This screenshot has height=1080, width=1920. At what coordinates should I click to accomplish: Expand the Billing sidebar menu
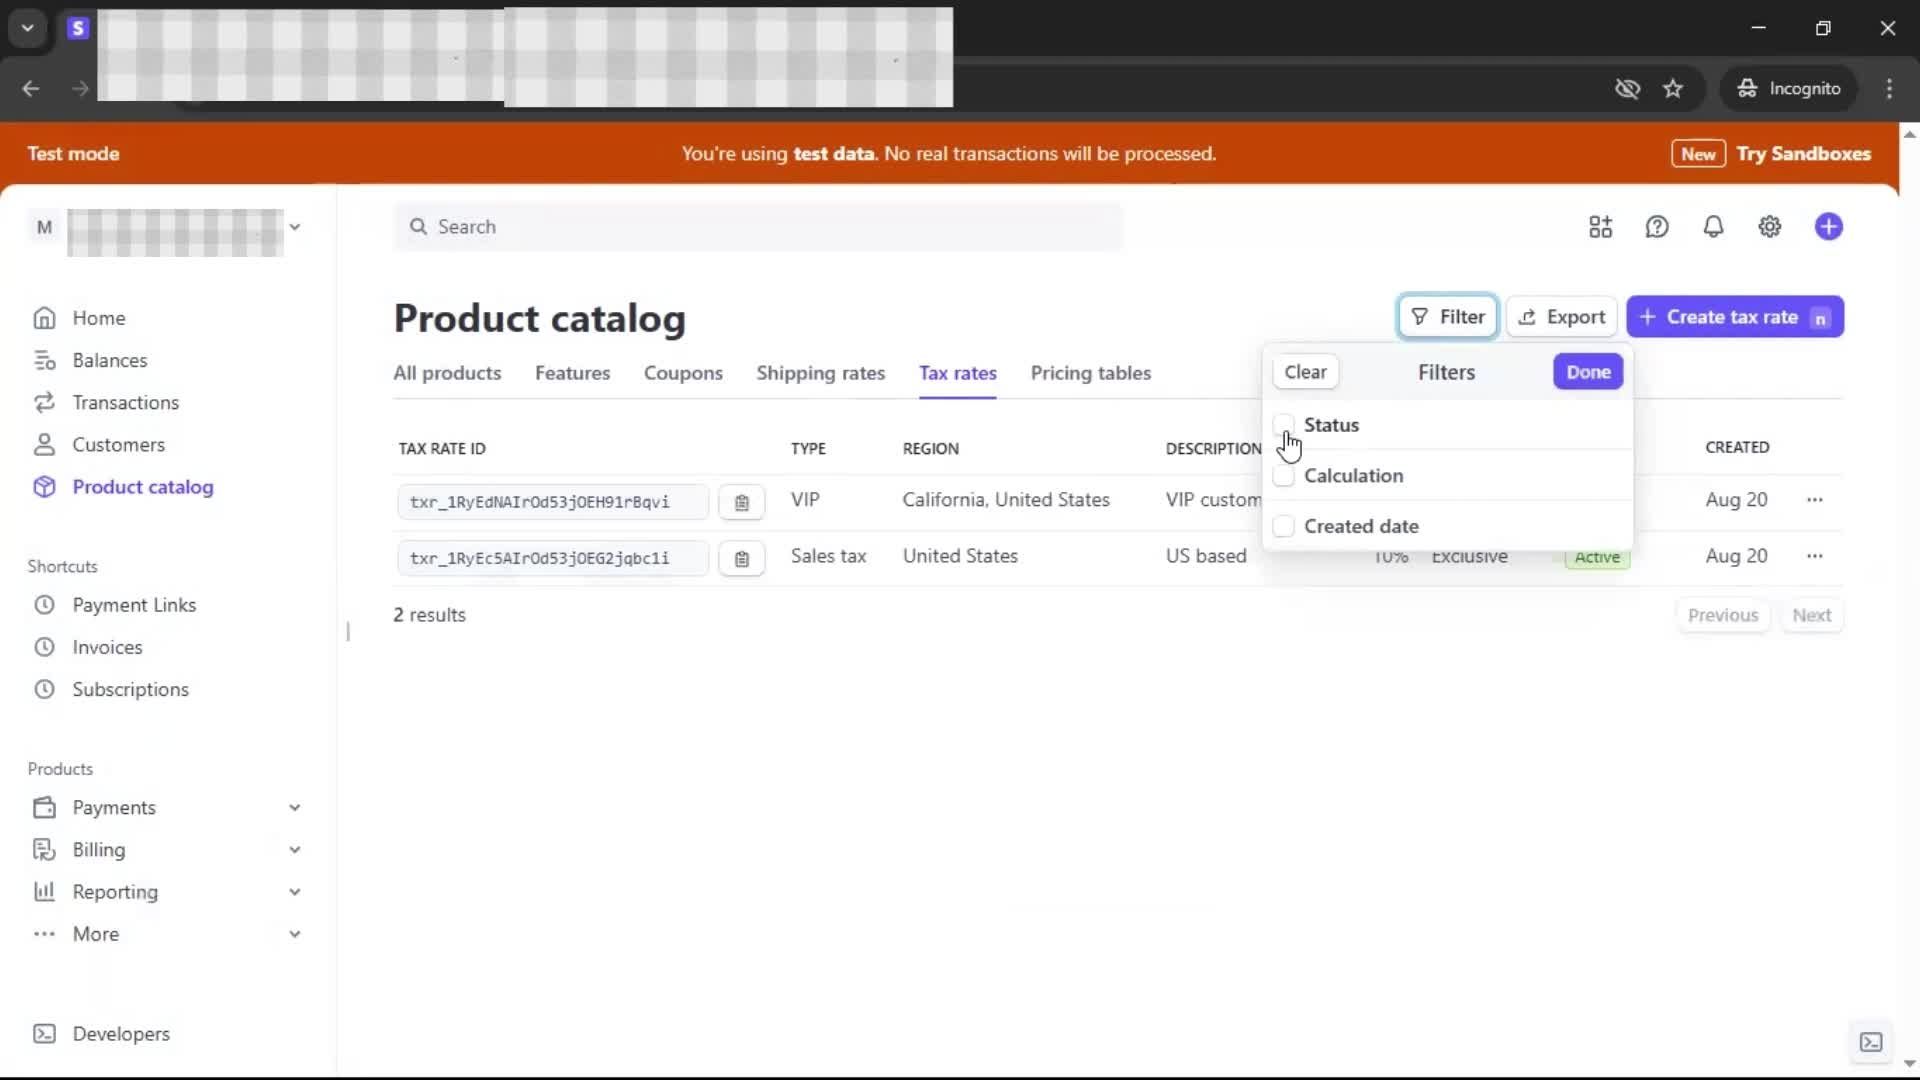(x=294, y=849)
